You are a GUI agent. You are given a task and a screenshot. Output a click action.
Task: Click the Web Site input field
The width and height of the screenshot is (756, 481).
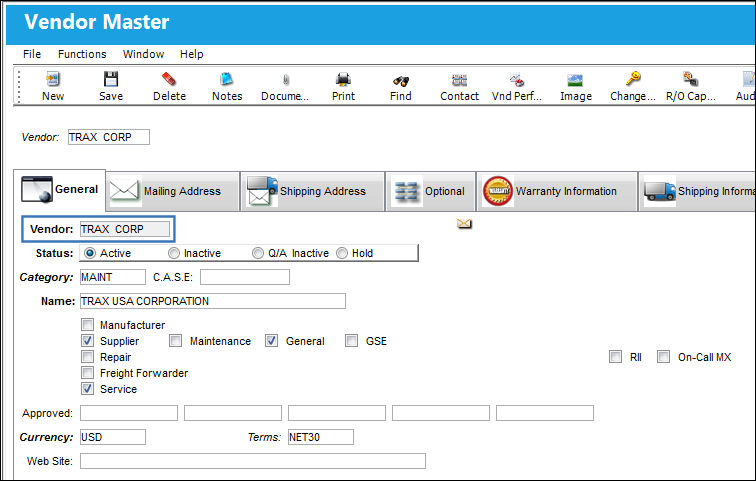coord(253,461)
